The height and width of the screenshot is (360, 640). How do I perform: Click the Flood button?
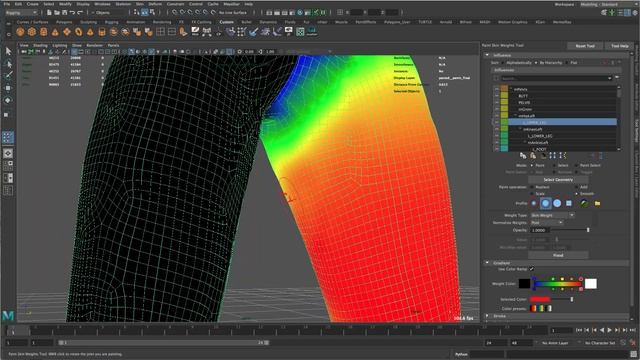[558, 255]
